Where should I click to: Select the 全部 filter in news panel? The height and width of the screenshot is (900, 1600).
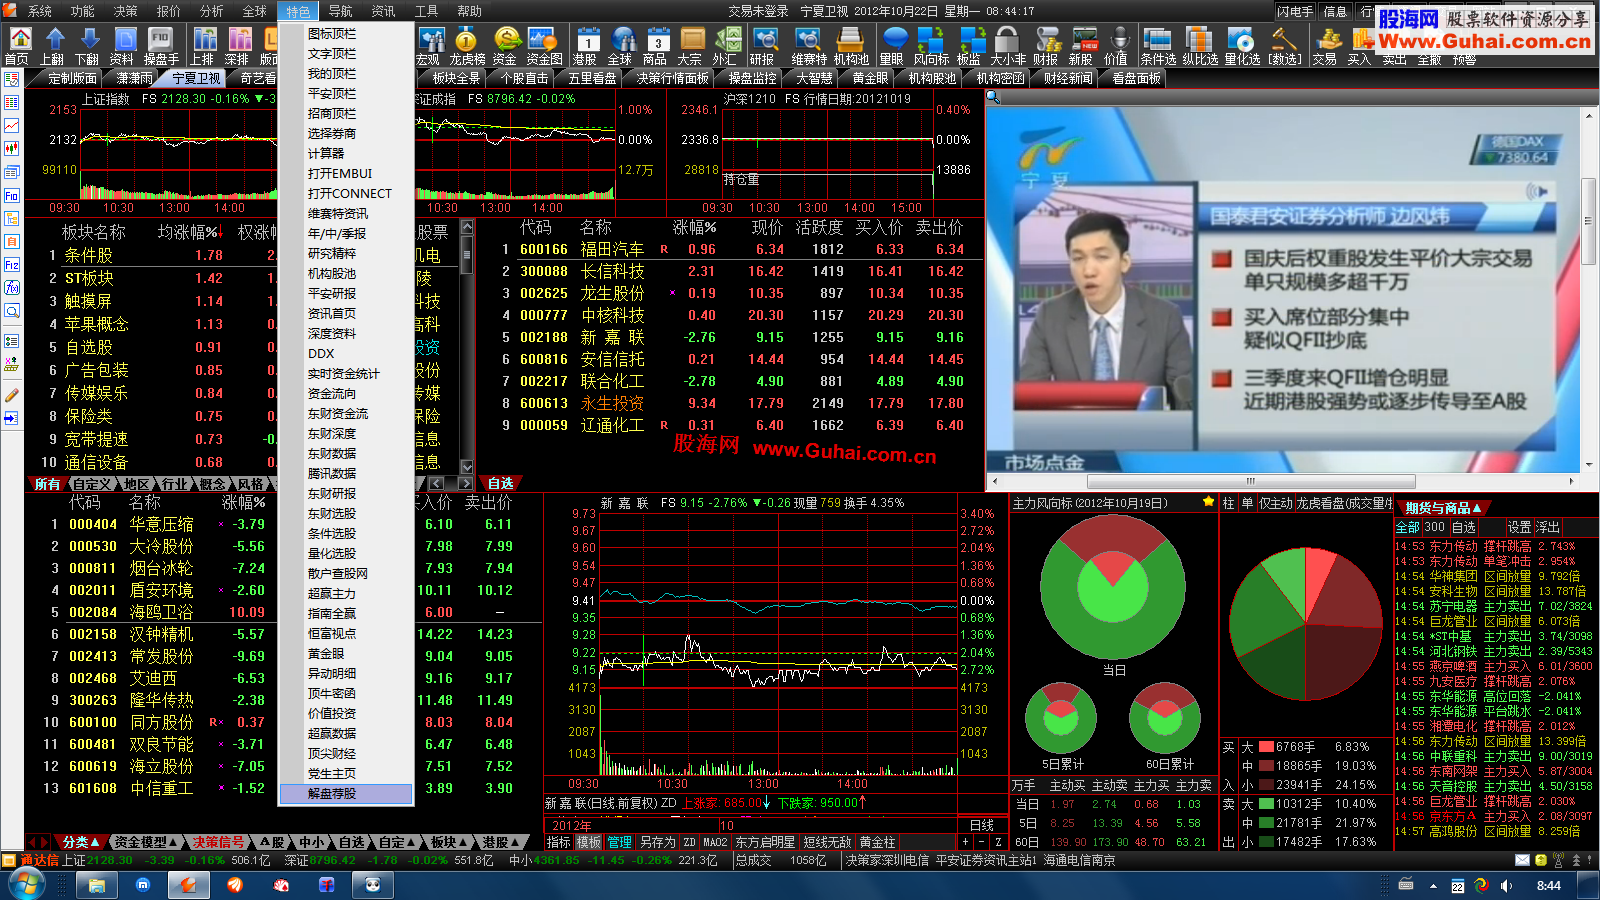pos(1408,527)
